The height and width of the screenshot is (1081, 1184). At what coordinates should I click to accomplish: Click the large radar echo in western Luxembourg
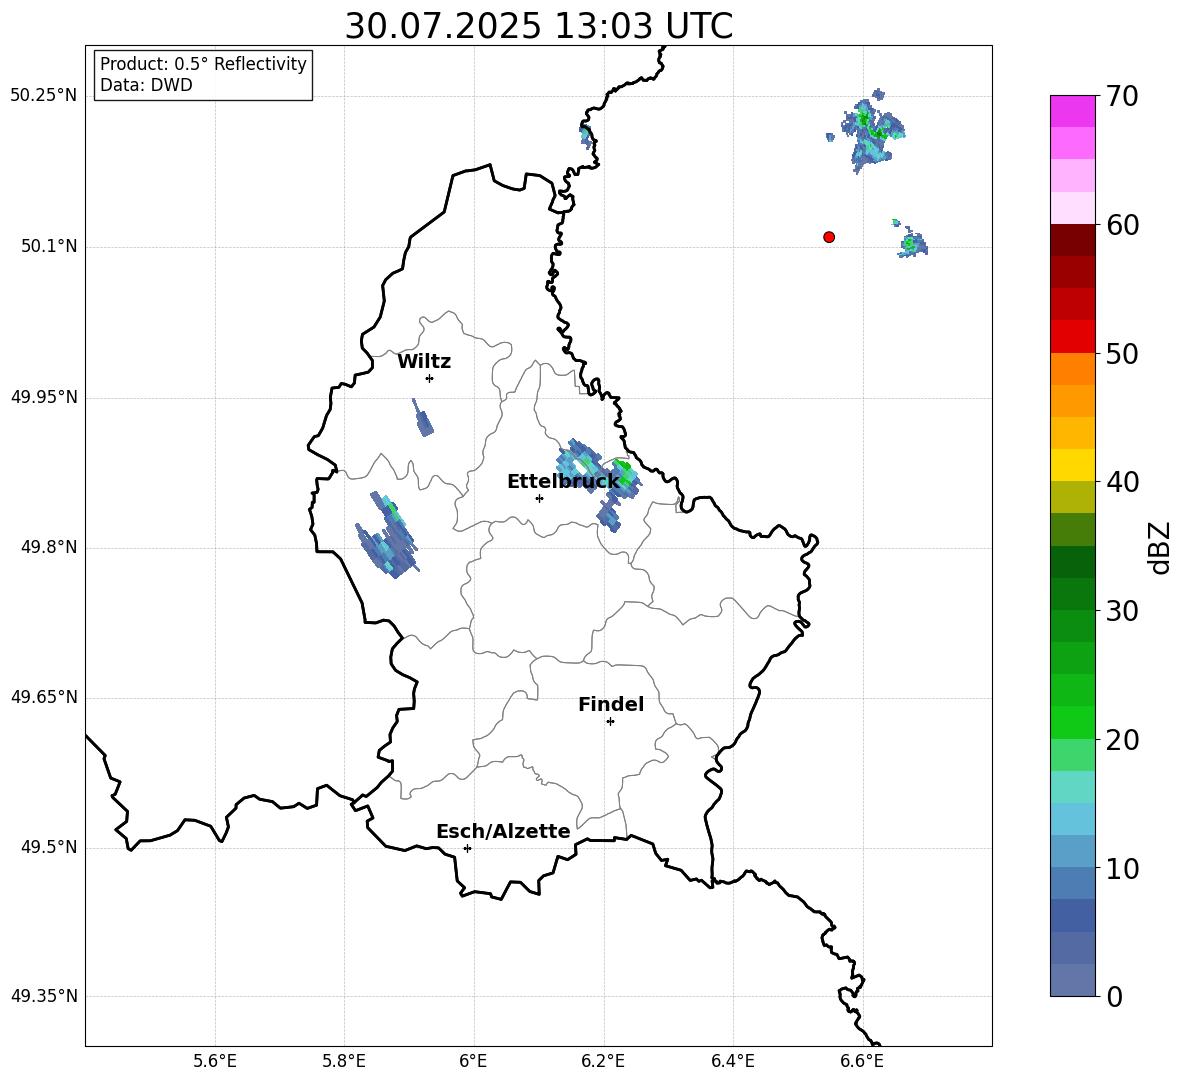pos(387,536)
